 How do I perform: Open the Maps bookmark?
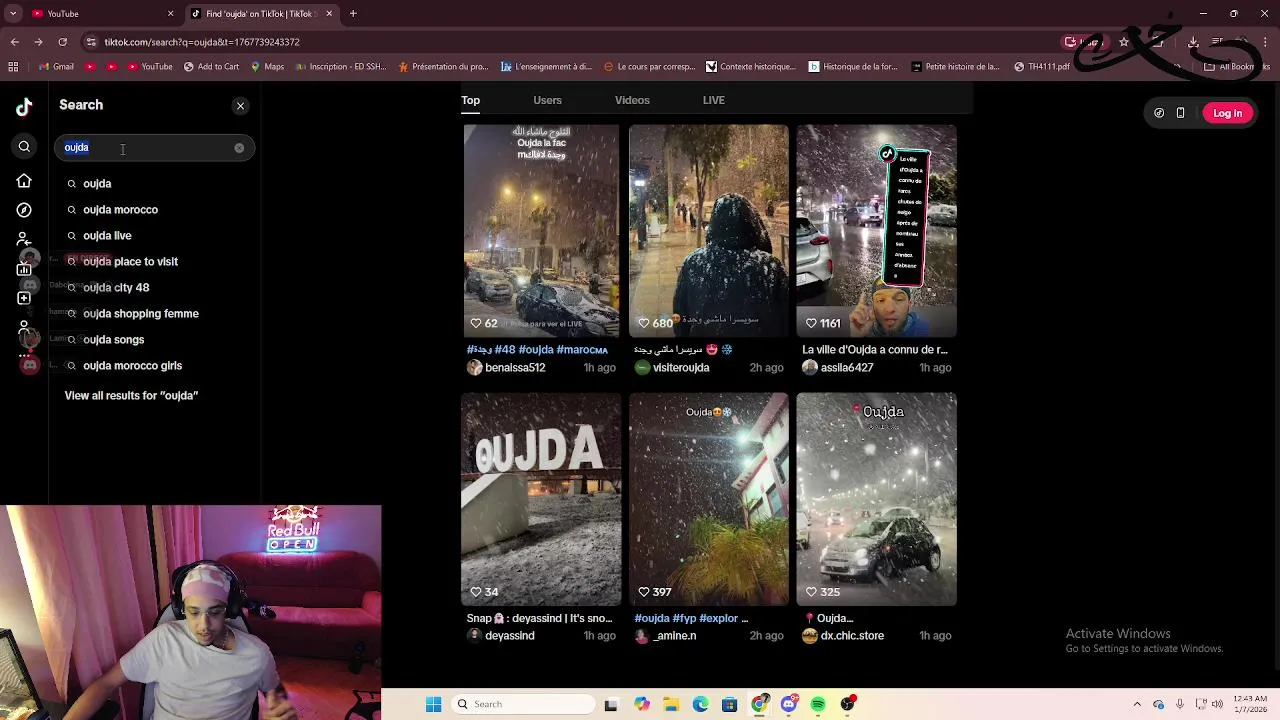point(267,67)
